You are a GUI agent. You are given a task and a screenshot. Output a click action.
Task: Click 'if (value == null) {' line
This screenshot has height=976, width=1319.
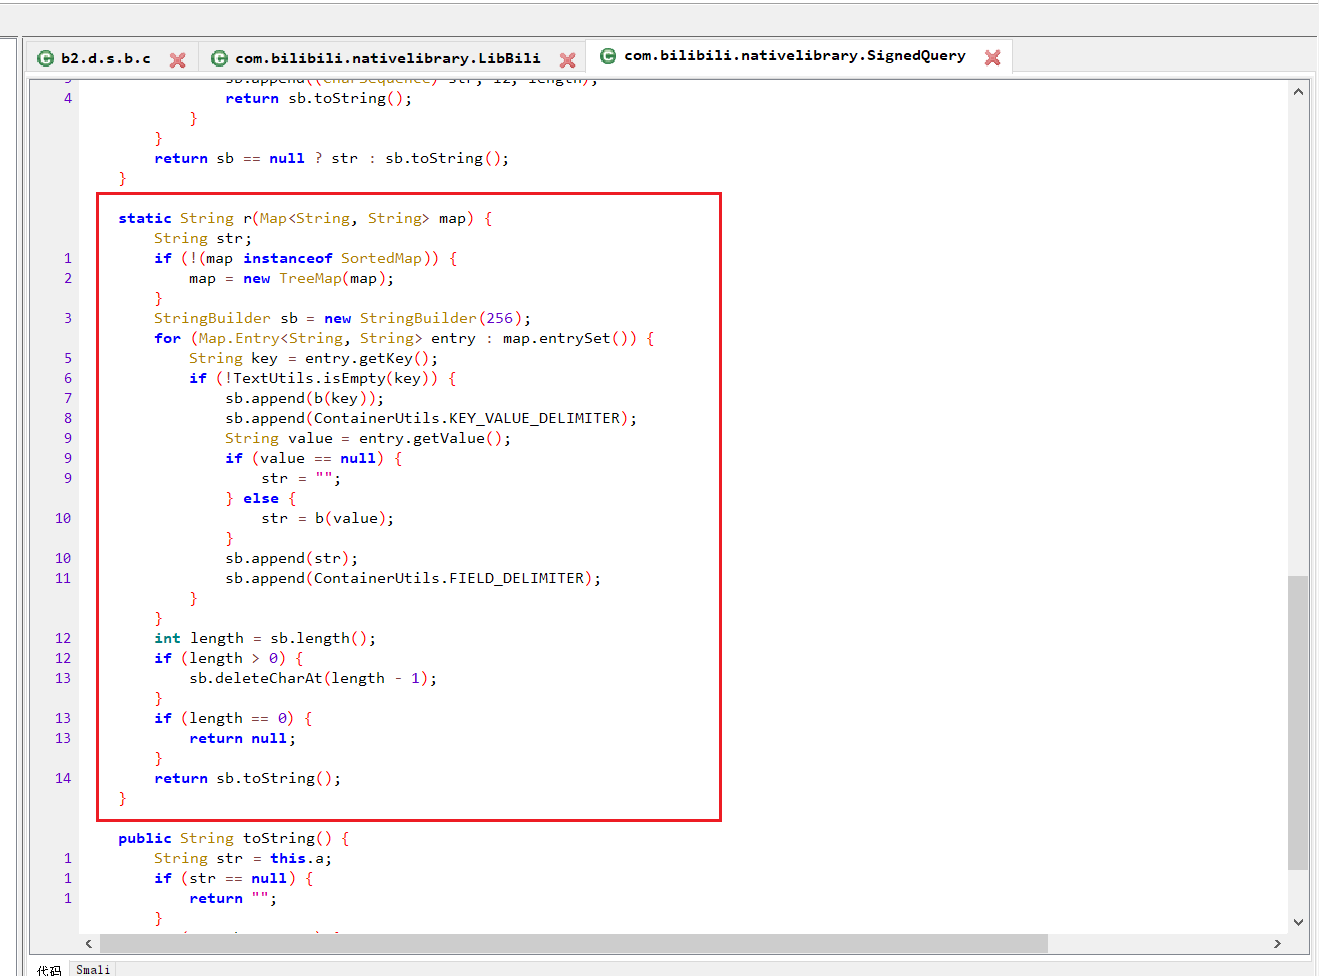tap(314, 458)
